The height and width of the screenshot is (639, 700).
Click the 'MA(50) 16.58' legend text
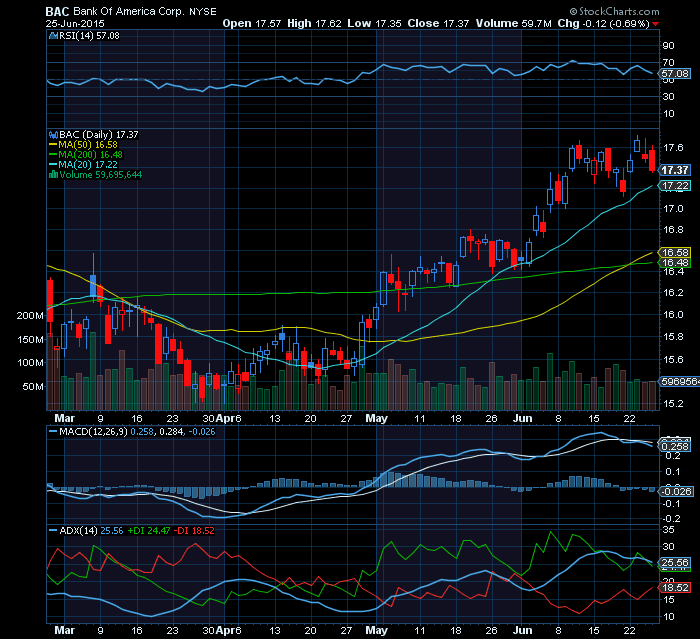pos(88,145)
